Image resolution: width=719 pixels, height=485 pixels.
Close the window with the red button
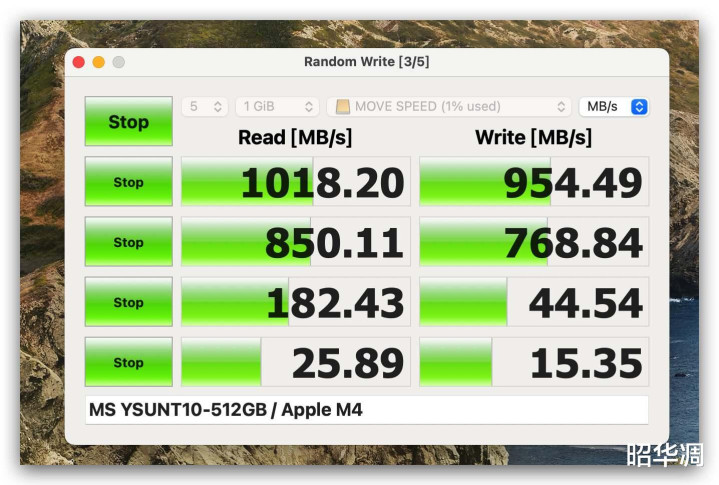tap(79, 62)
